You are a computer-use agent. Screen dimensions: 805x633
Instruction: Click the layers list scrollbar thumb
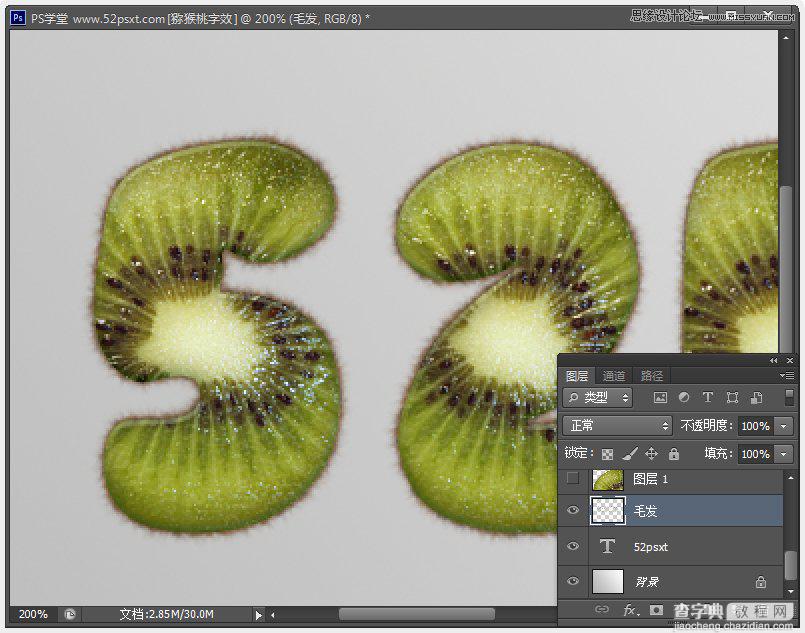(x=791, y=565)
